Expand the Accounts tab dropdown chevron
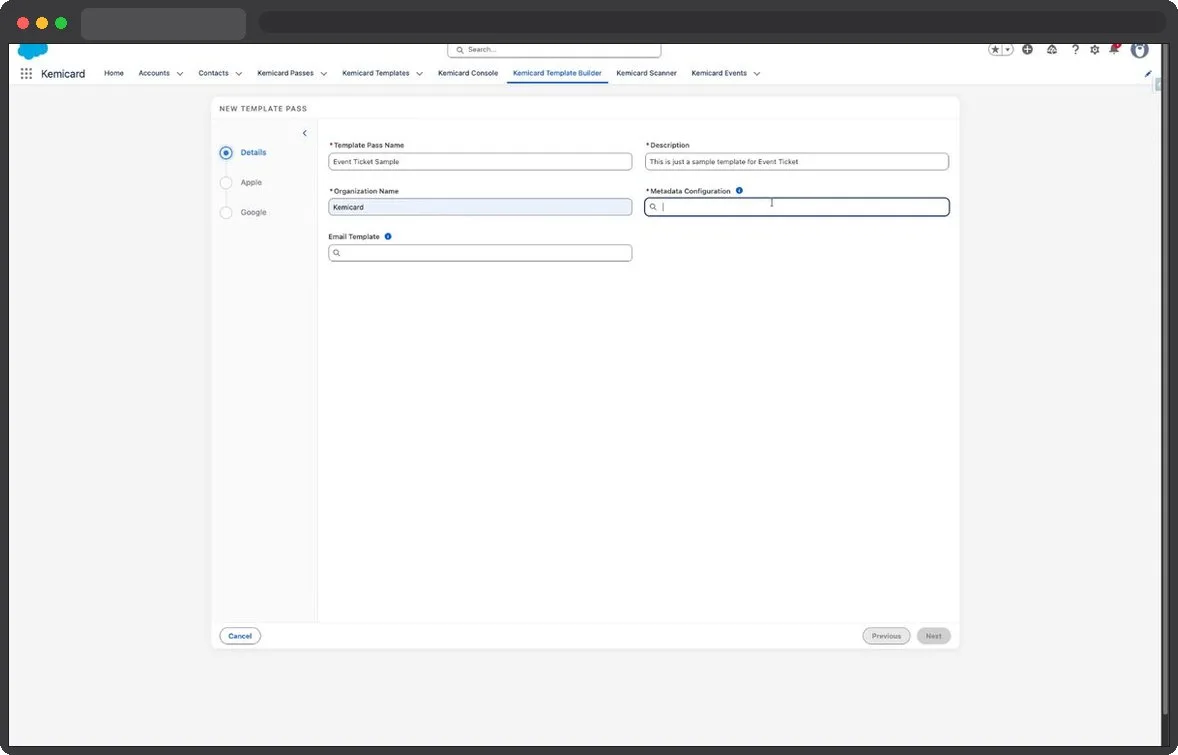The height and width of the screenshot is (755, 1178). [x=180, y=74]
